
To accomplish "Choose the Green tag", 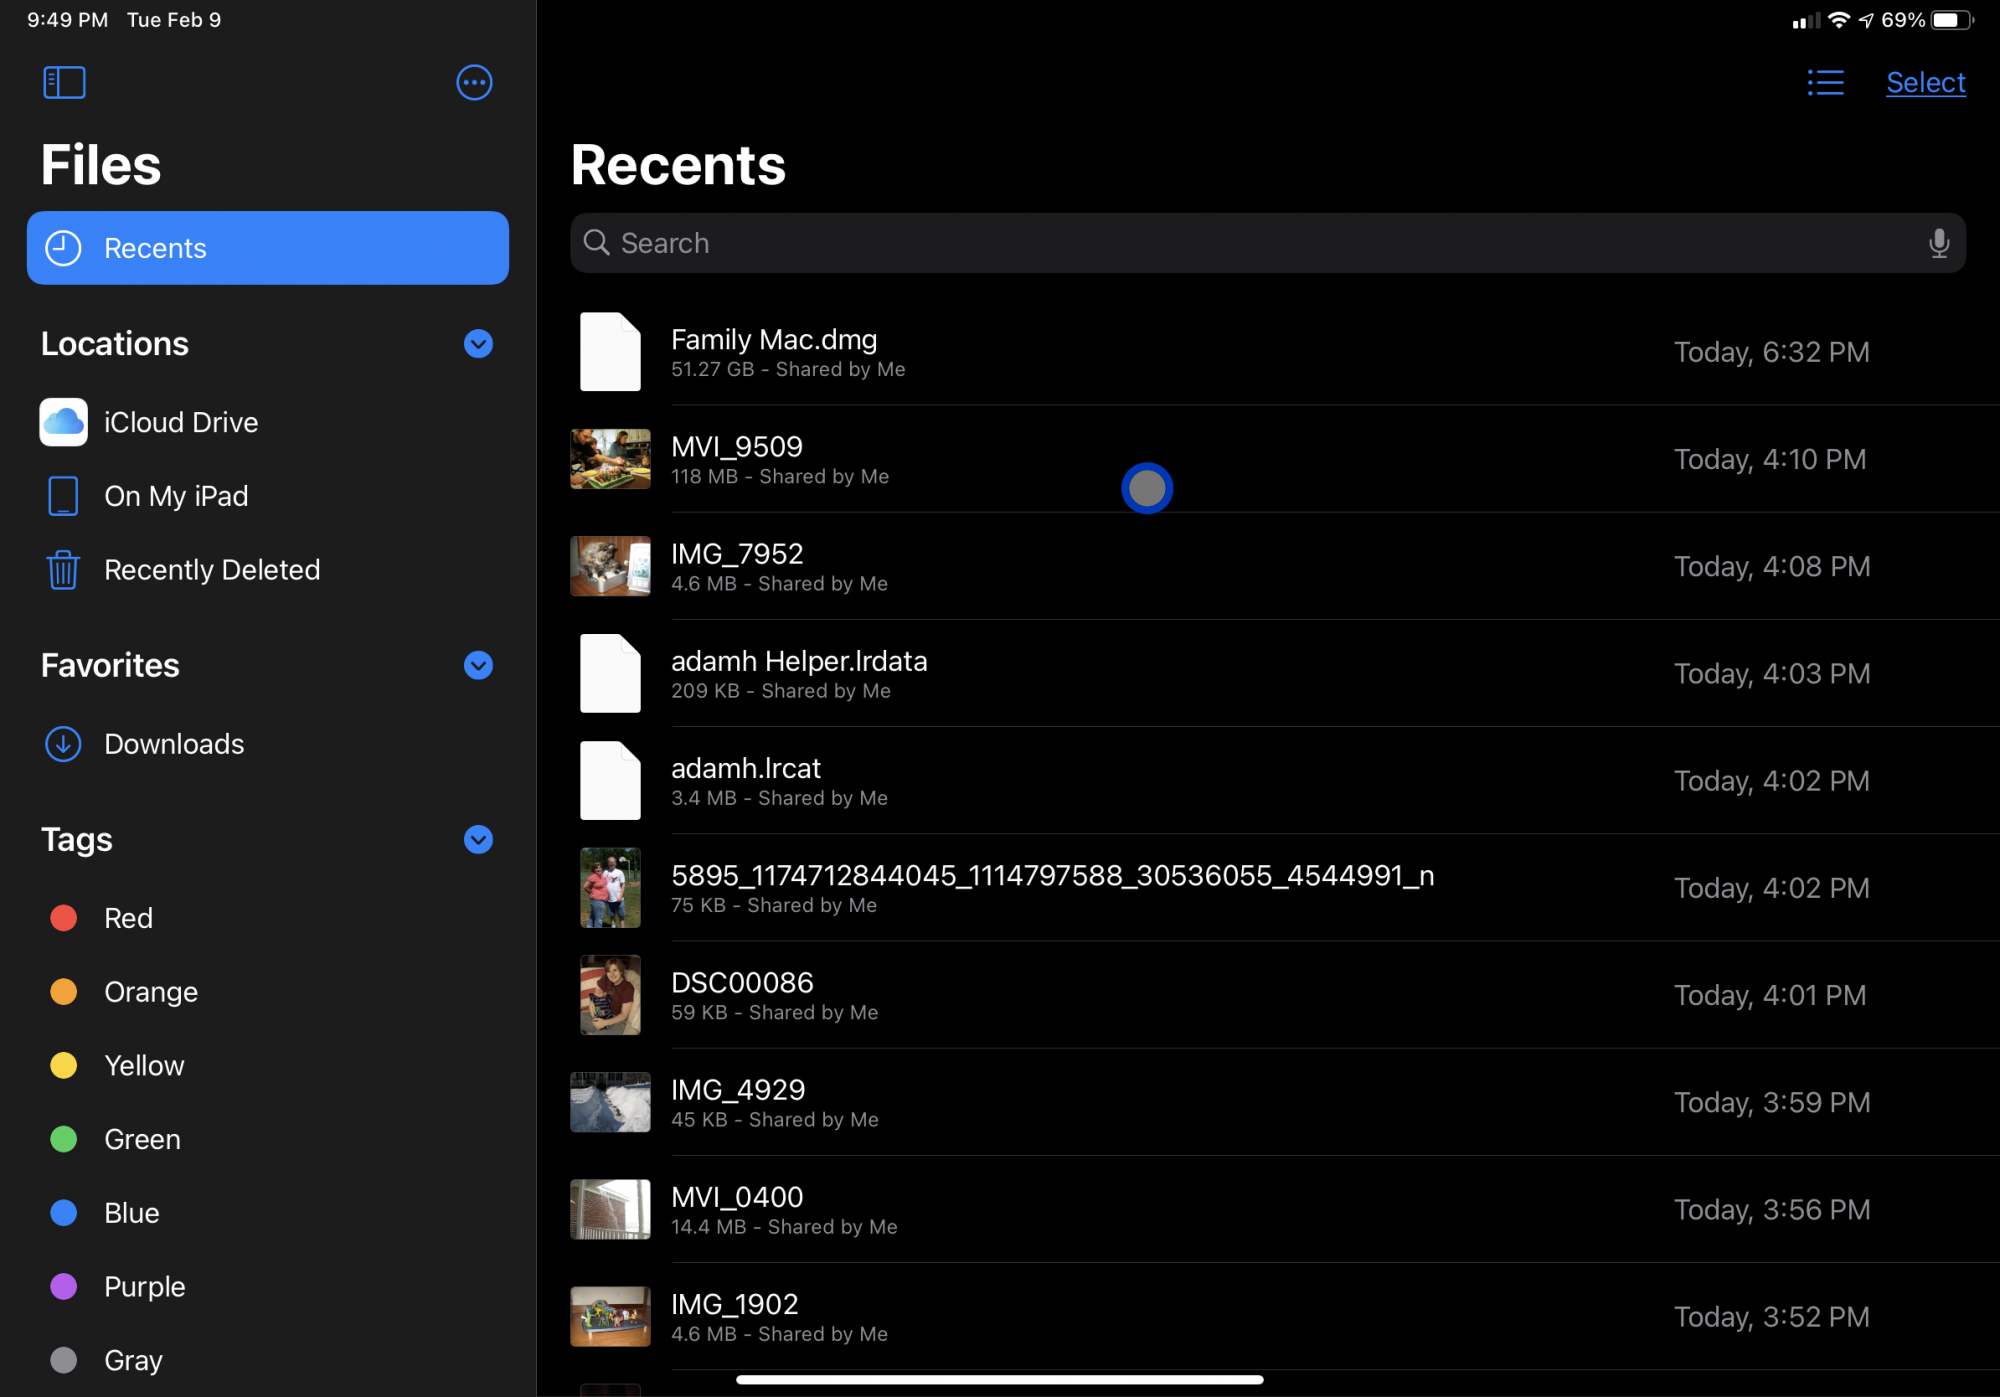I will (x=142, y=1139).
